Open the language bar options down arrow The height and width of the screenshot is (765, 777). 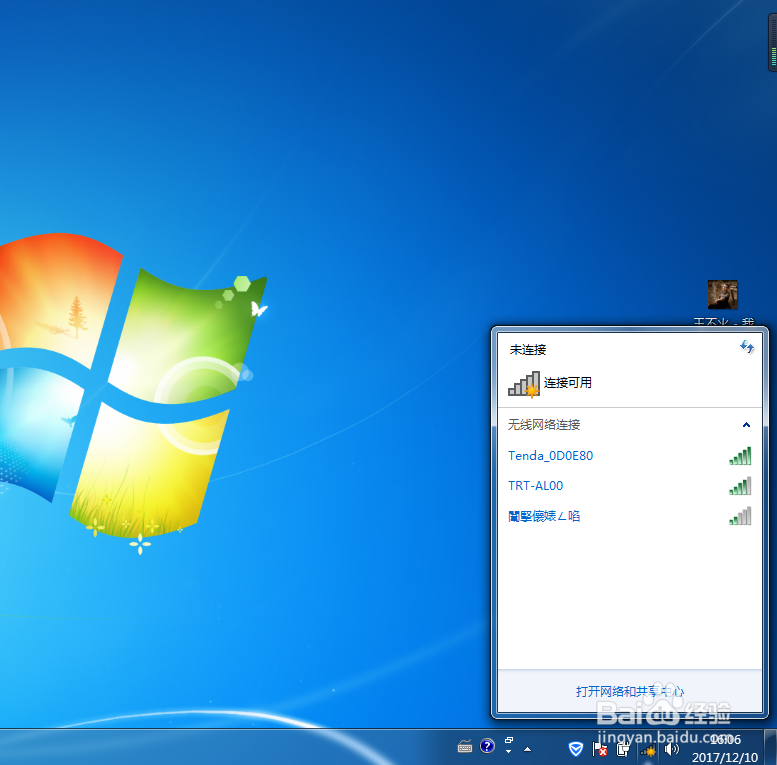point(509,752)
